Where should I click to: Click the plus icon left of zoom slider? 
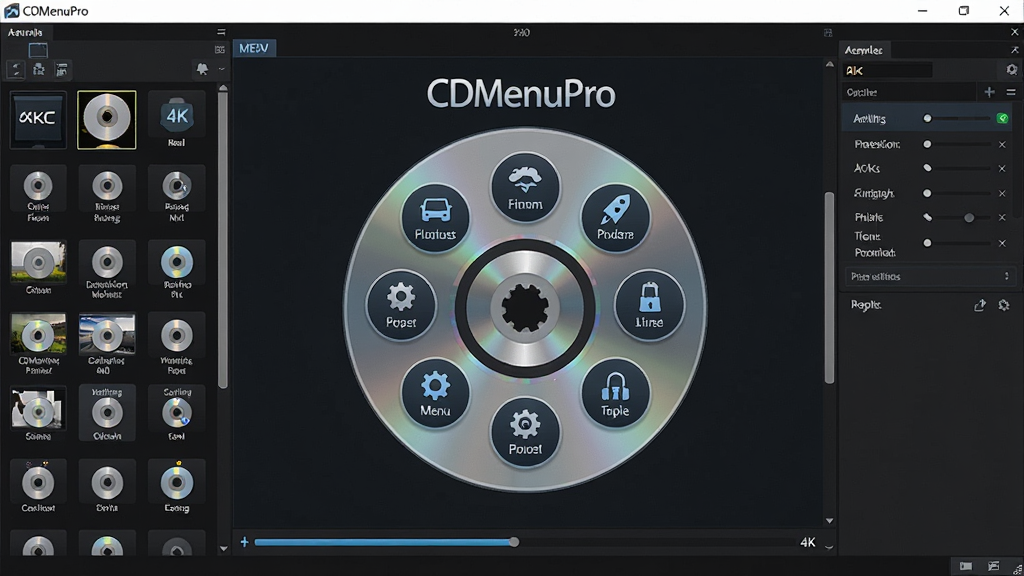point(244,542)
